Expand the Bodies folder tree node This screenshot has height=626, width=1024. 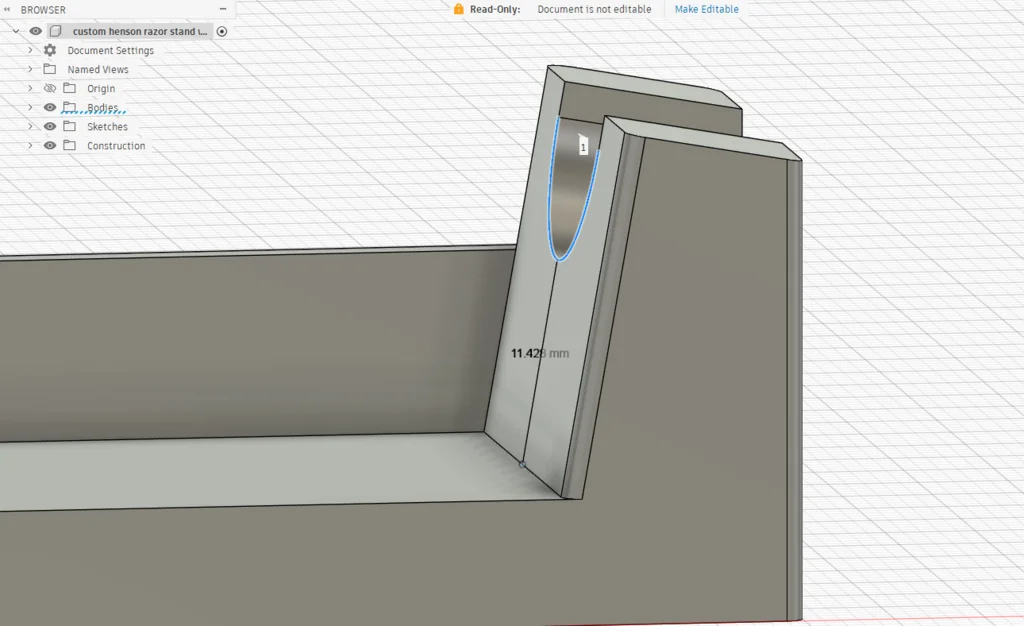30,107
